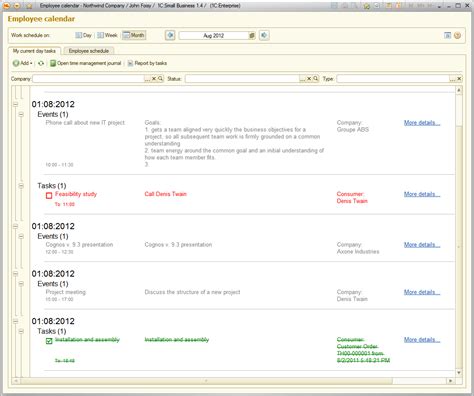Switch work schedule to Month view
The width and height of the screenshot is (474, 396).
click(134, 35)
